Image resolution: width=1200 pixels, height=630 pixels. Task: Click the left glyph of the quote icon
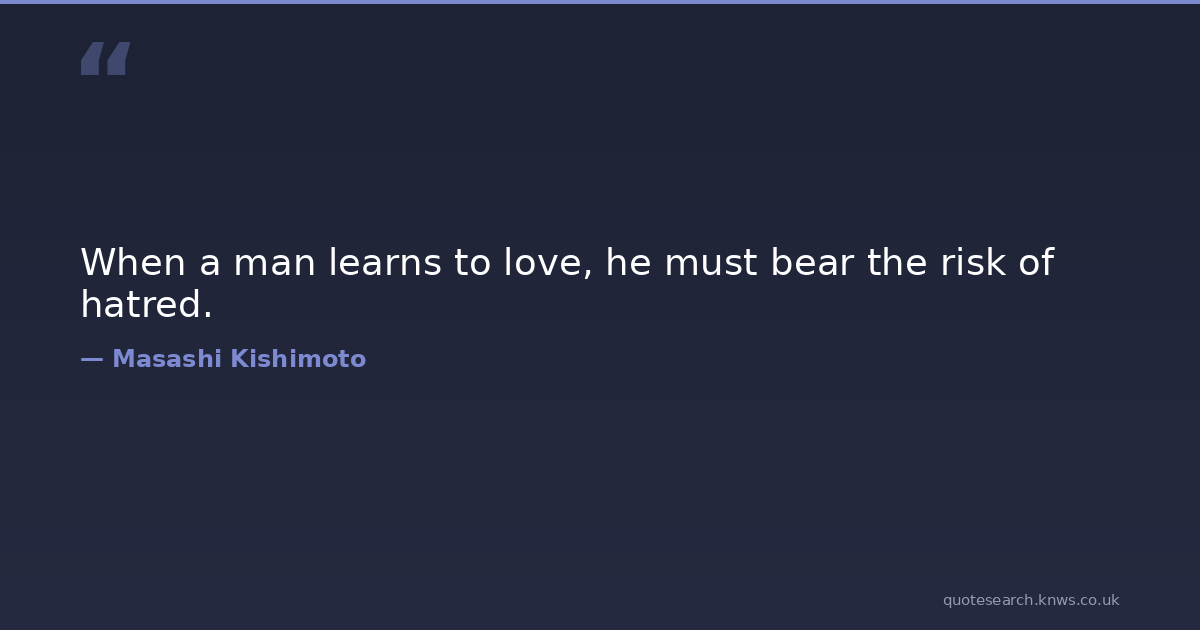92,58
